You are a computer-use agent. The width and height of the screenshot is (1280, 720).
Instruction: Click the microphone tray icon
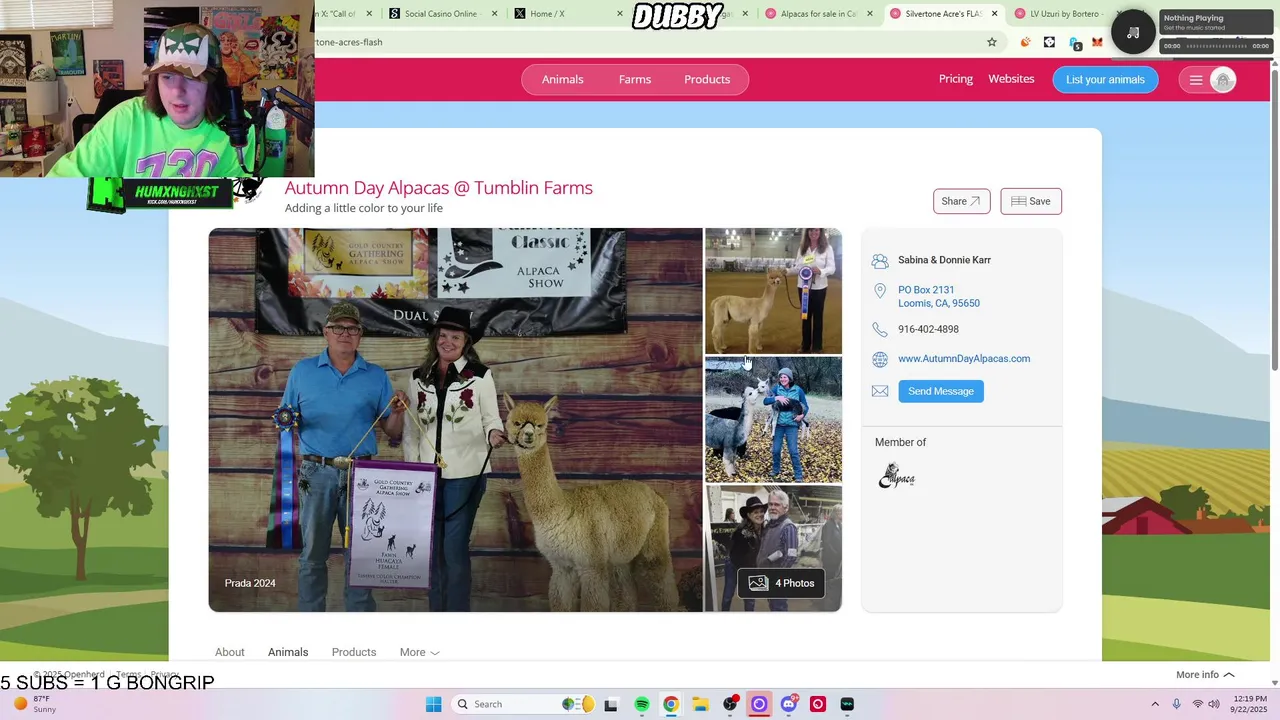coord(1177,704)
